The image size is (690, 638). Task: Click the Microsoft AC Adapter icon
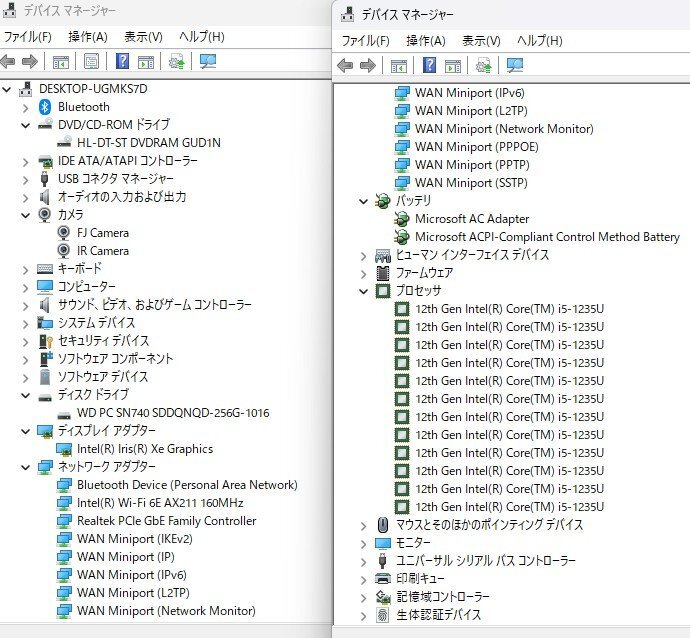point(402,219)
